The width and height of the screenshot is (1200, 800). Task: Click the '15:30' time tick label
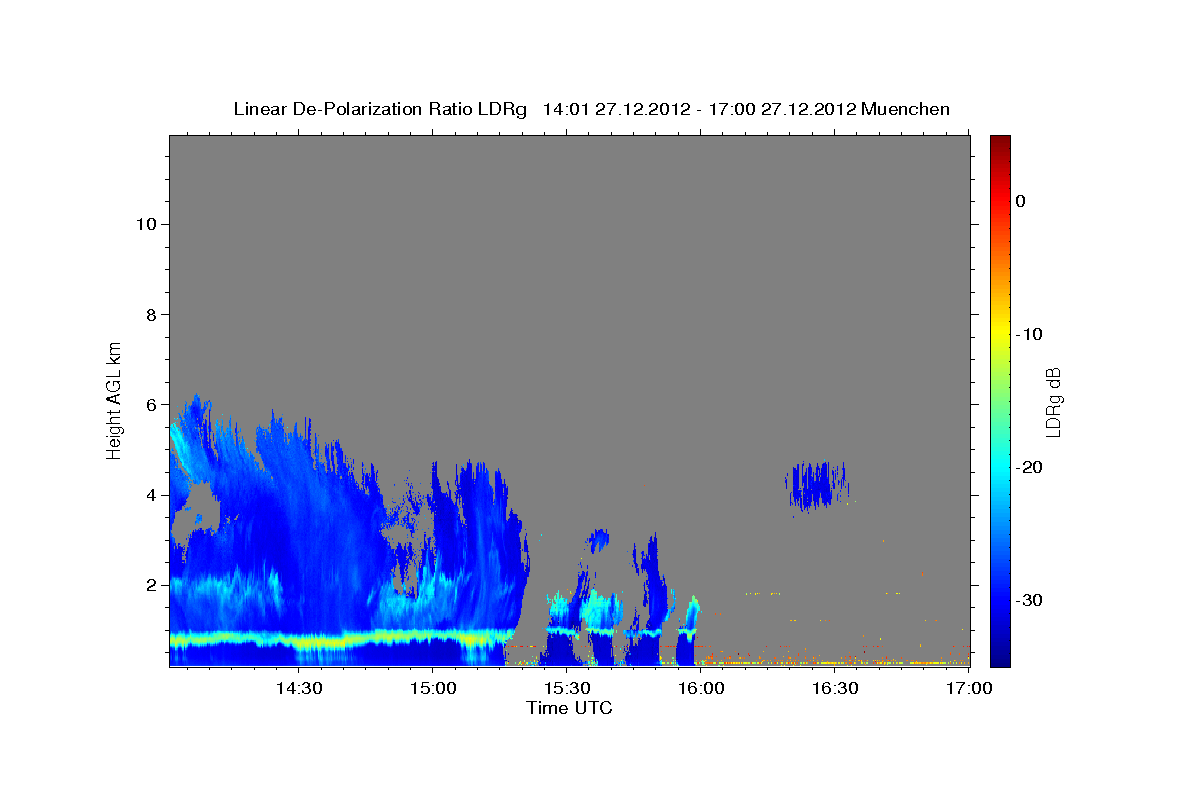[x=567, y=688]
